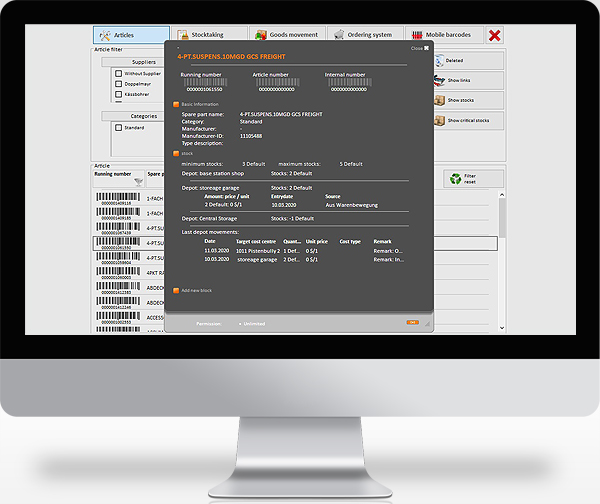The width and height of the screenshot is (600, 504).
Task: Click Add new block
Action: click(177, 291)
